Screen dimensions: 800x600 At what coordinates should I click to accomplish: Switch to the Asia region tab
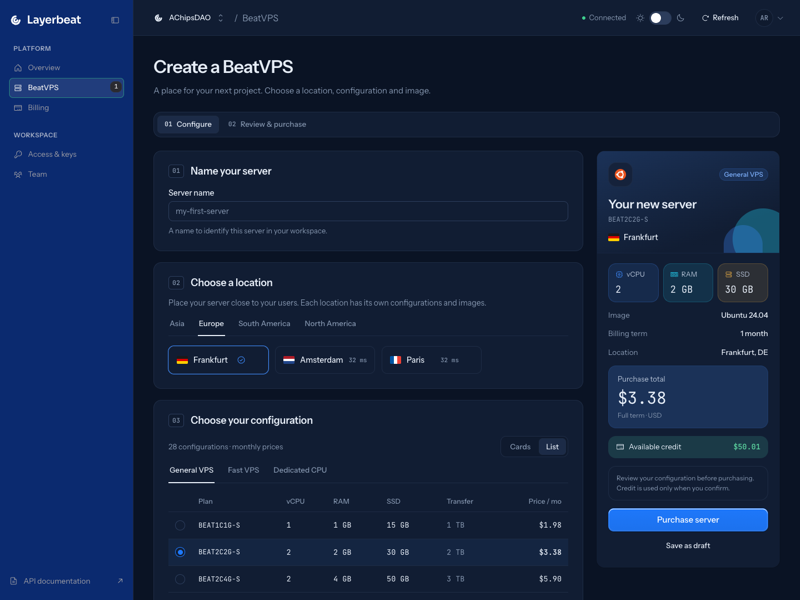click(x=177, y=323)
